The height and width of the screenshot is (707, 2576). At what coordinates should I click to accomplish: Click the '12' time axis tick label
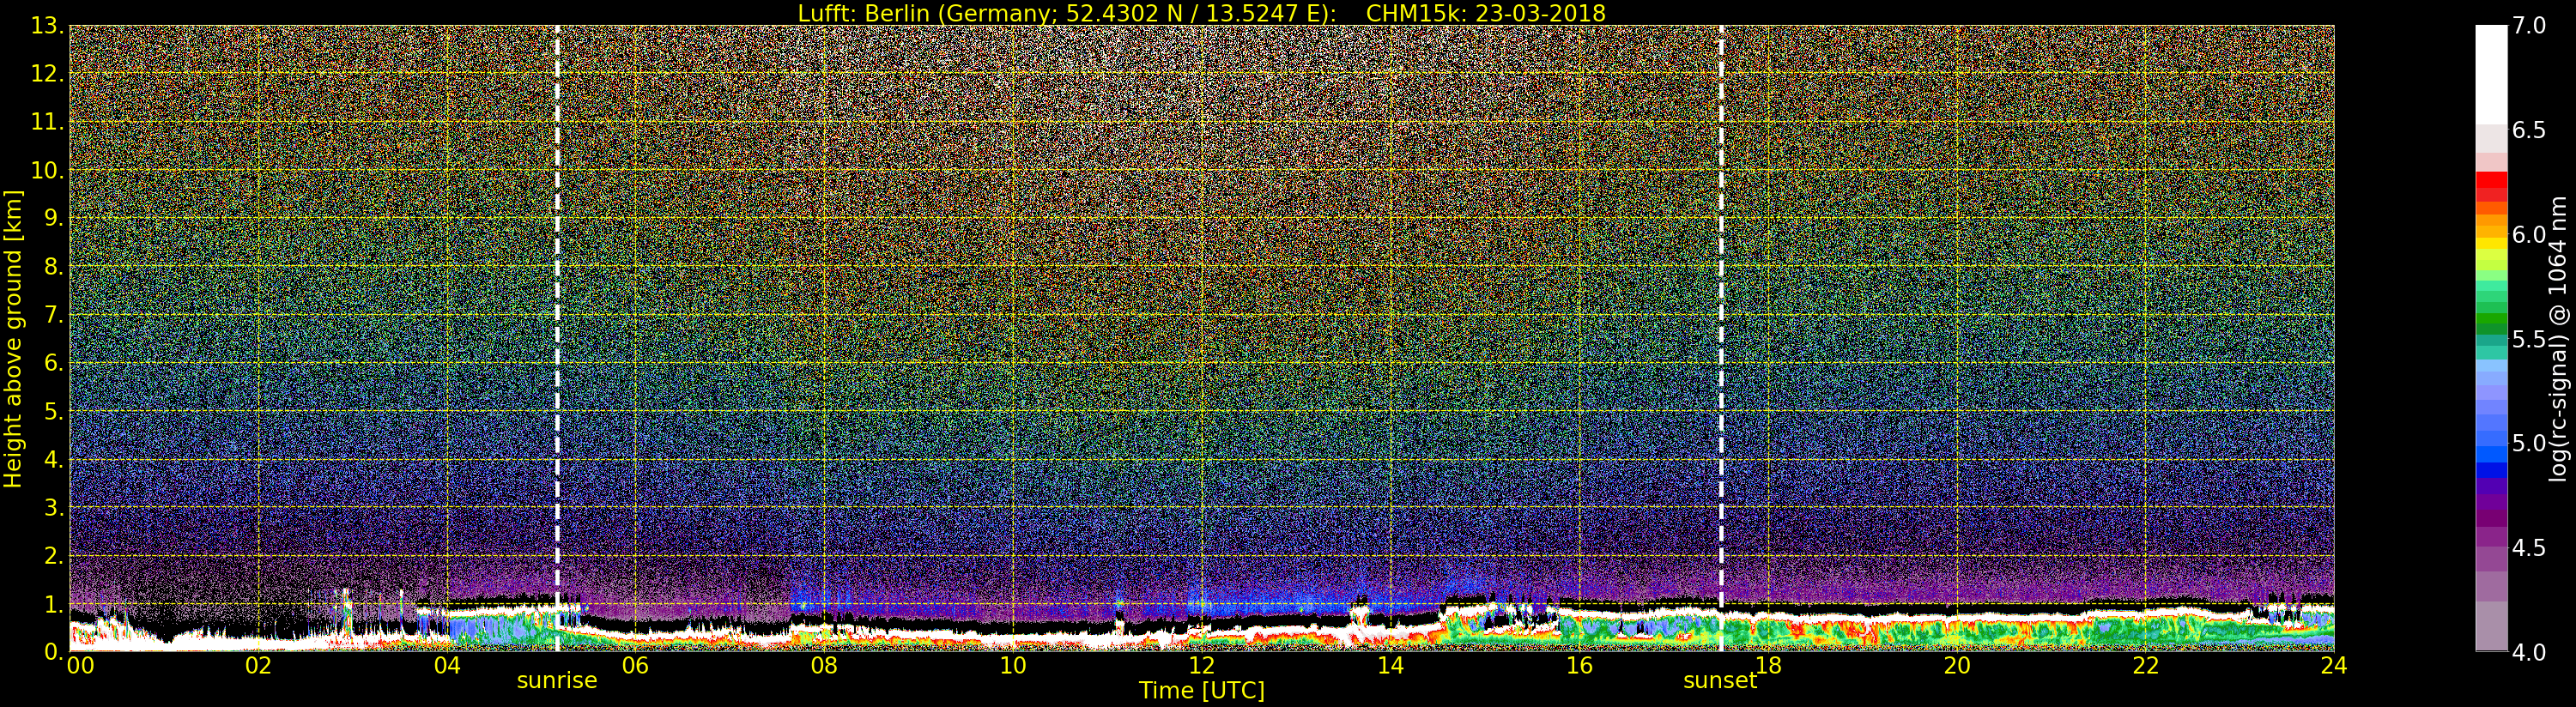1202,665
